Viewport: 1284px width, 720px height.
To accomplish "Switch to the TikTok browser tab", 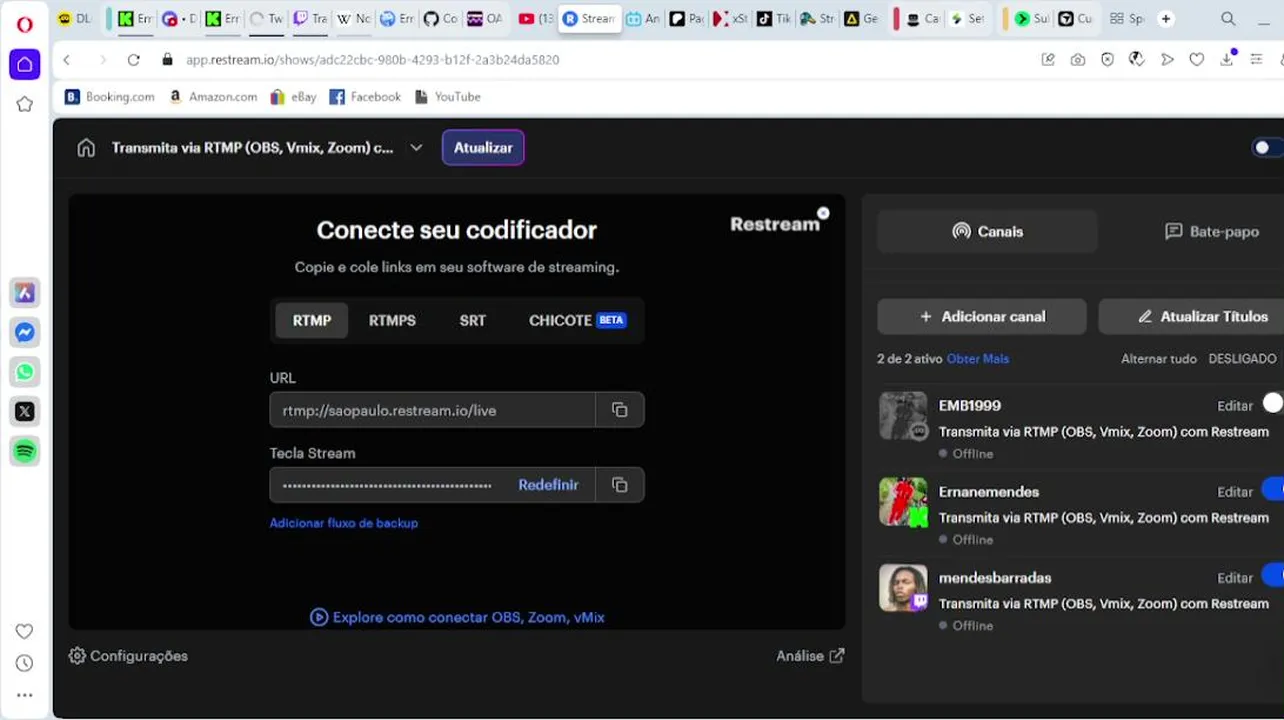I will (774, 19).
